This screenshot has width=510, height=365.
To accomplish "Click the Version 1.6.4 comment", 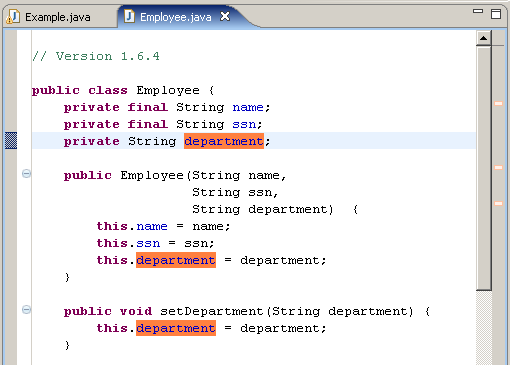I will [96, 56].
